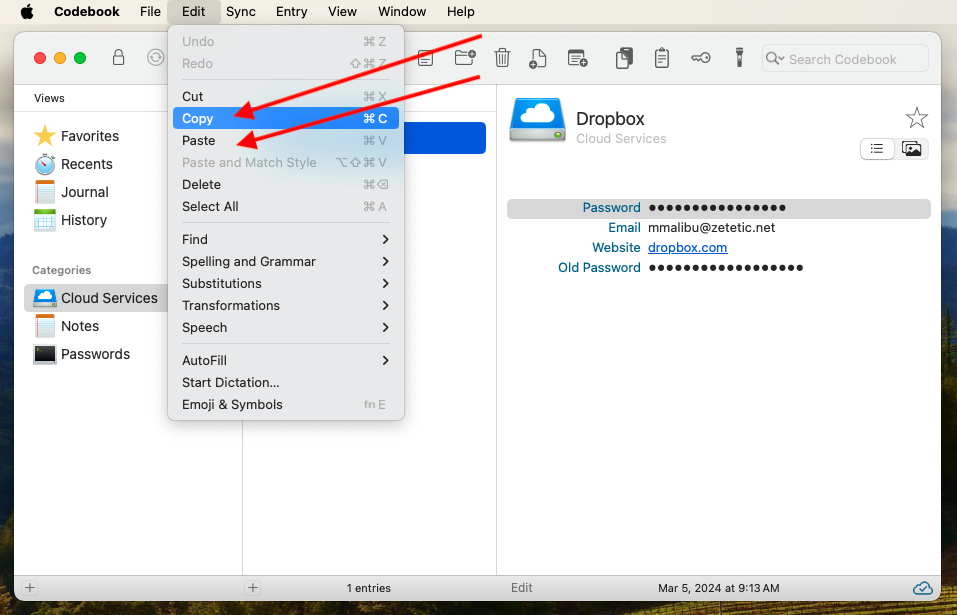The width and height of the screenshot is (957, 615).
Task: Expand the Find submenu
Action: tap(286, 239)
